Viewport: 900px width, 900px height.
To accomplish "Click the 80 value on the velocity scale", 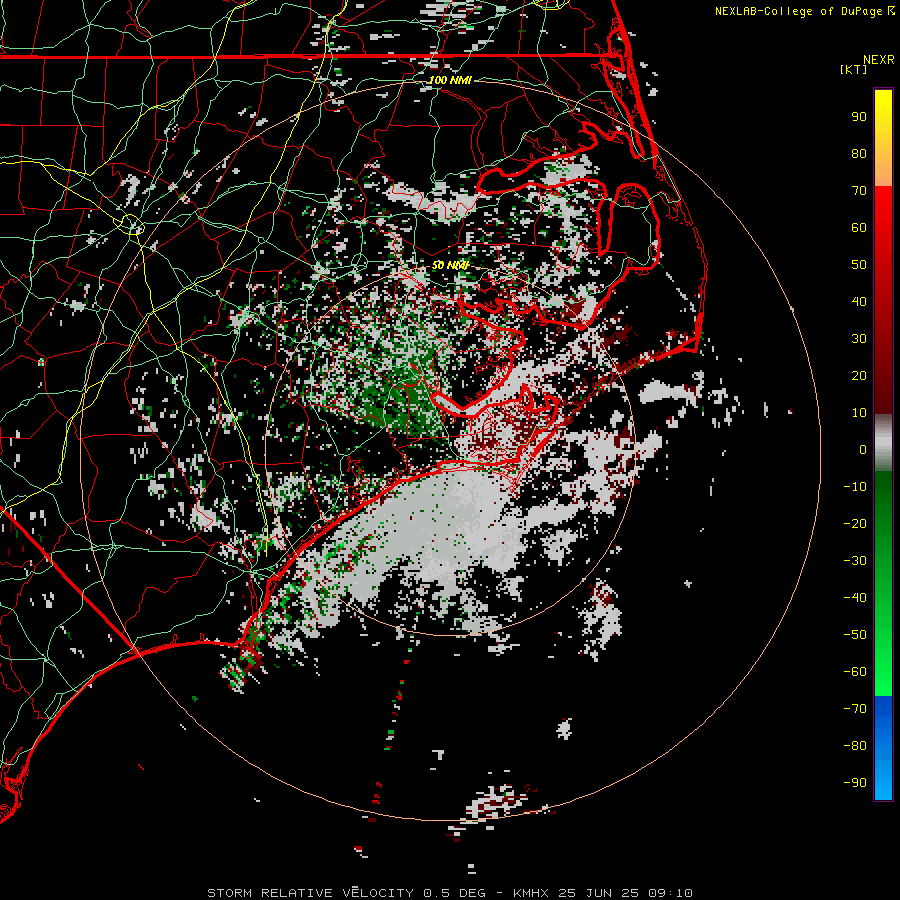I will (x=859, y=154).
